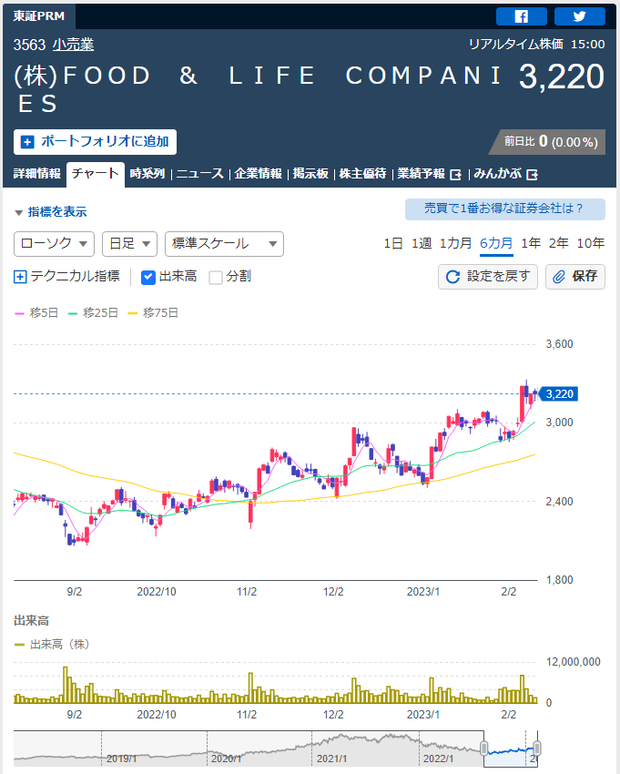Click the external link icon next to みんかぶ

[532, 174]
